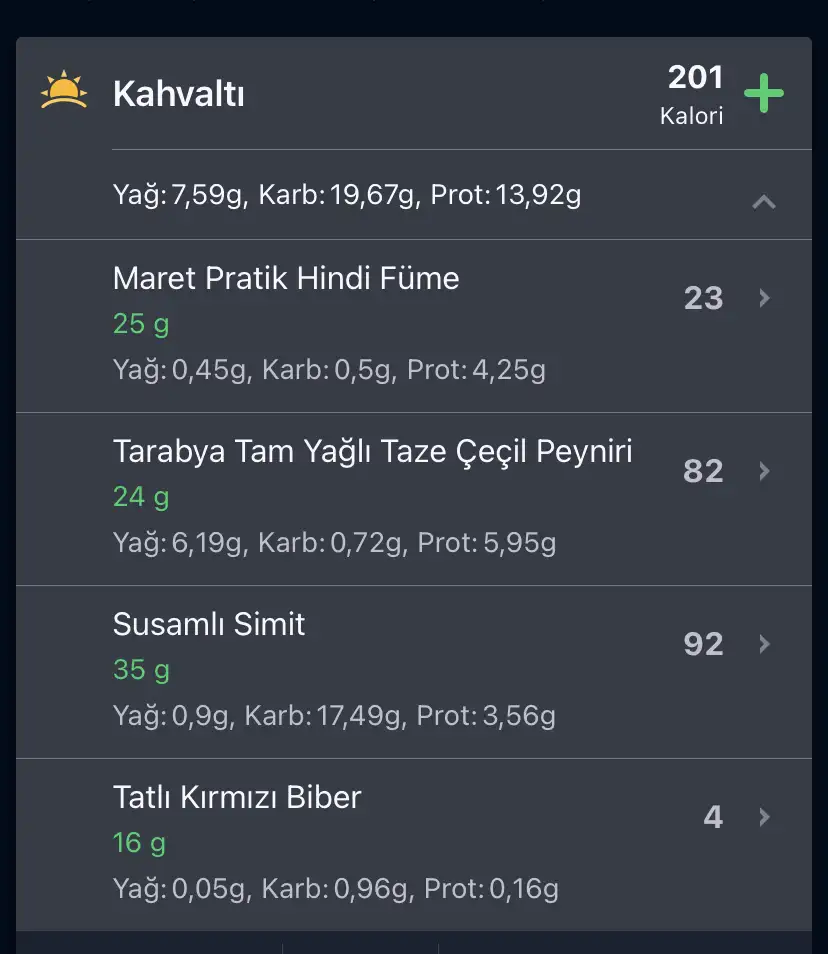This screenshot has height=954, width=828.
Task: Tap the green plus to add breakfast food
Action: click(764, 93)
